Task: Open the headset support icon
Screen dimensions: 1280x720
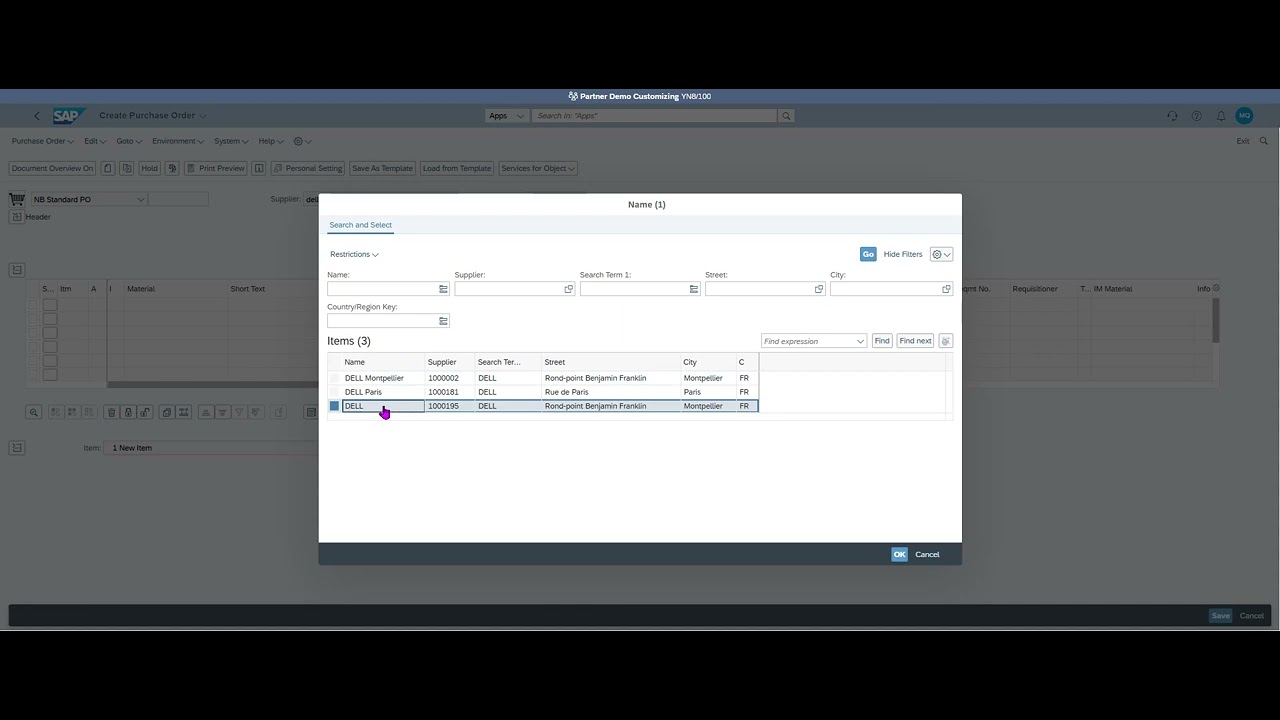Action: [1172, 116]
